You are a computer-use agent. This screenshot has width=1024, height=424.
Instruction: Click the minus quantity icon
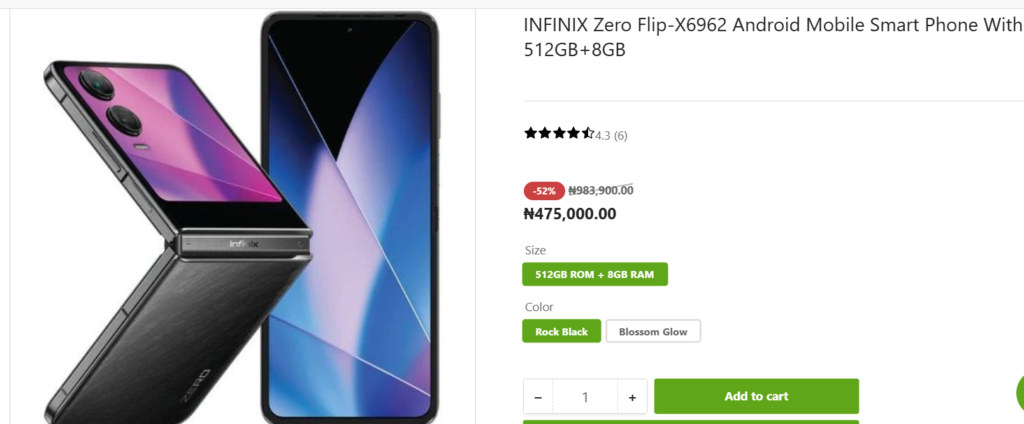coord(538,397)
